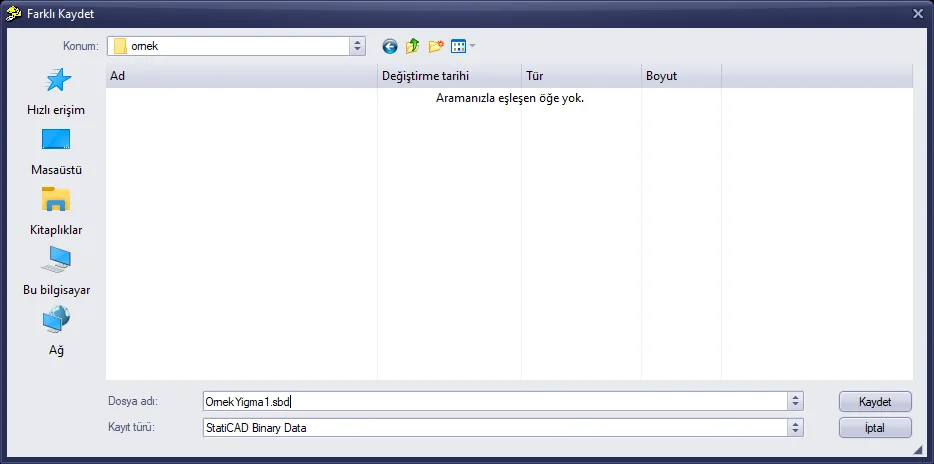Image resolution: width=934 pixels, height=464 pixels.
Task: Sort by the Boyut column header
Action: (x=681, y=76)
